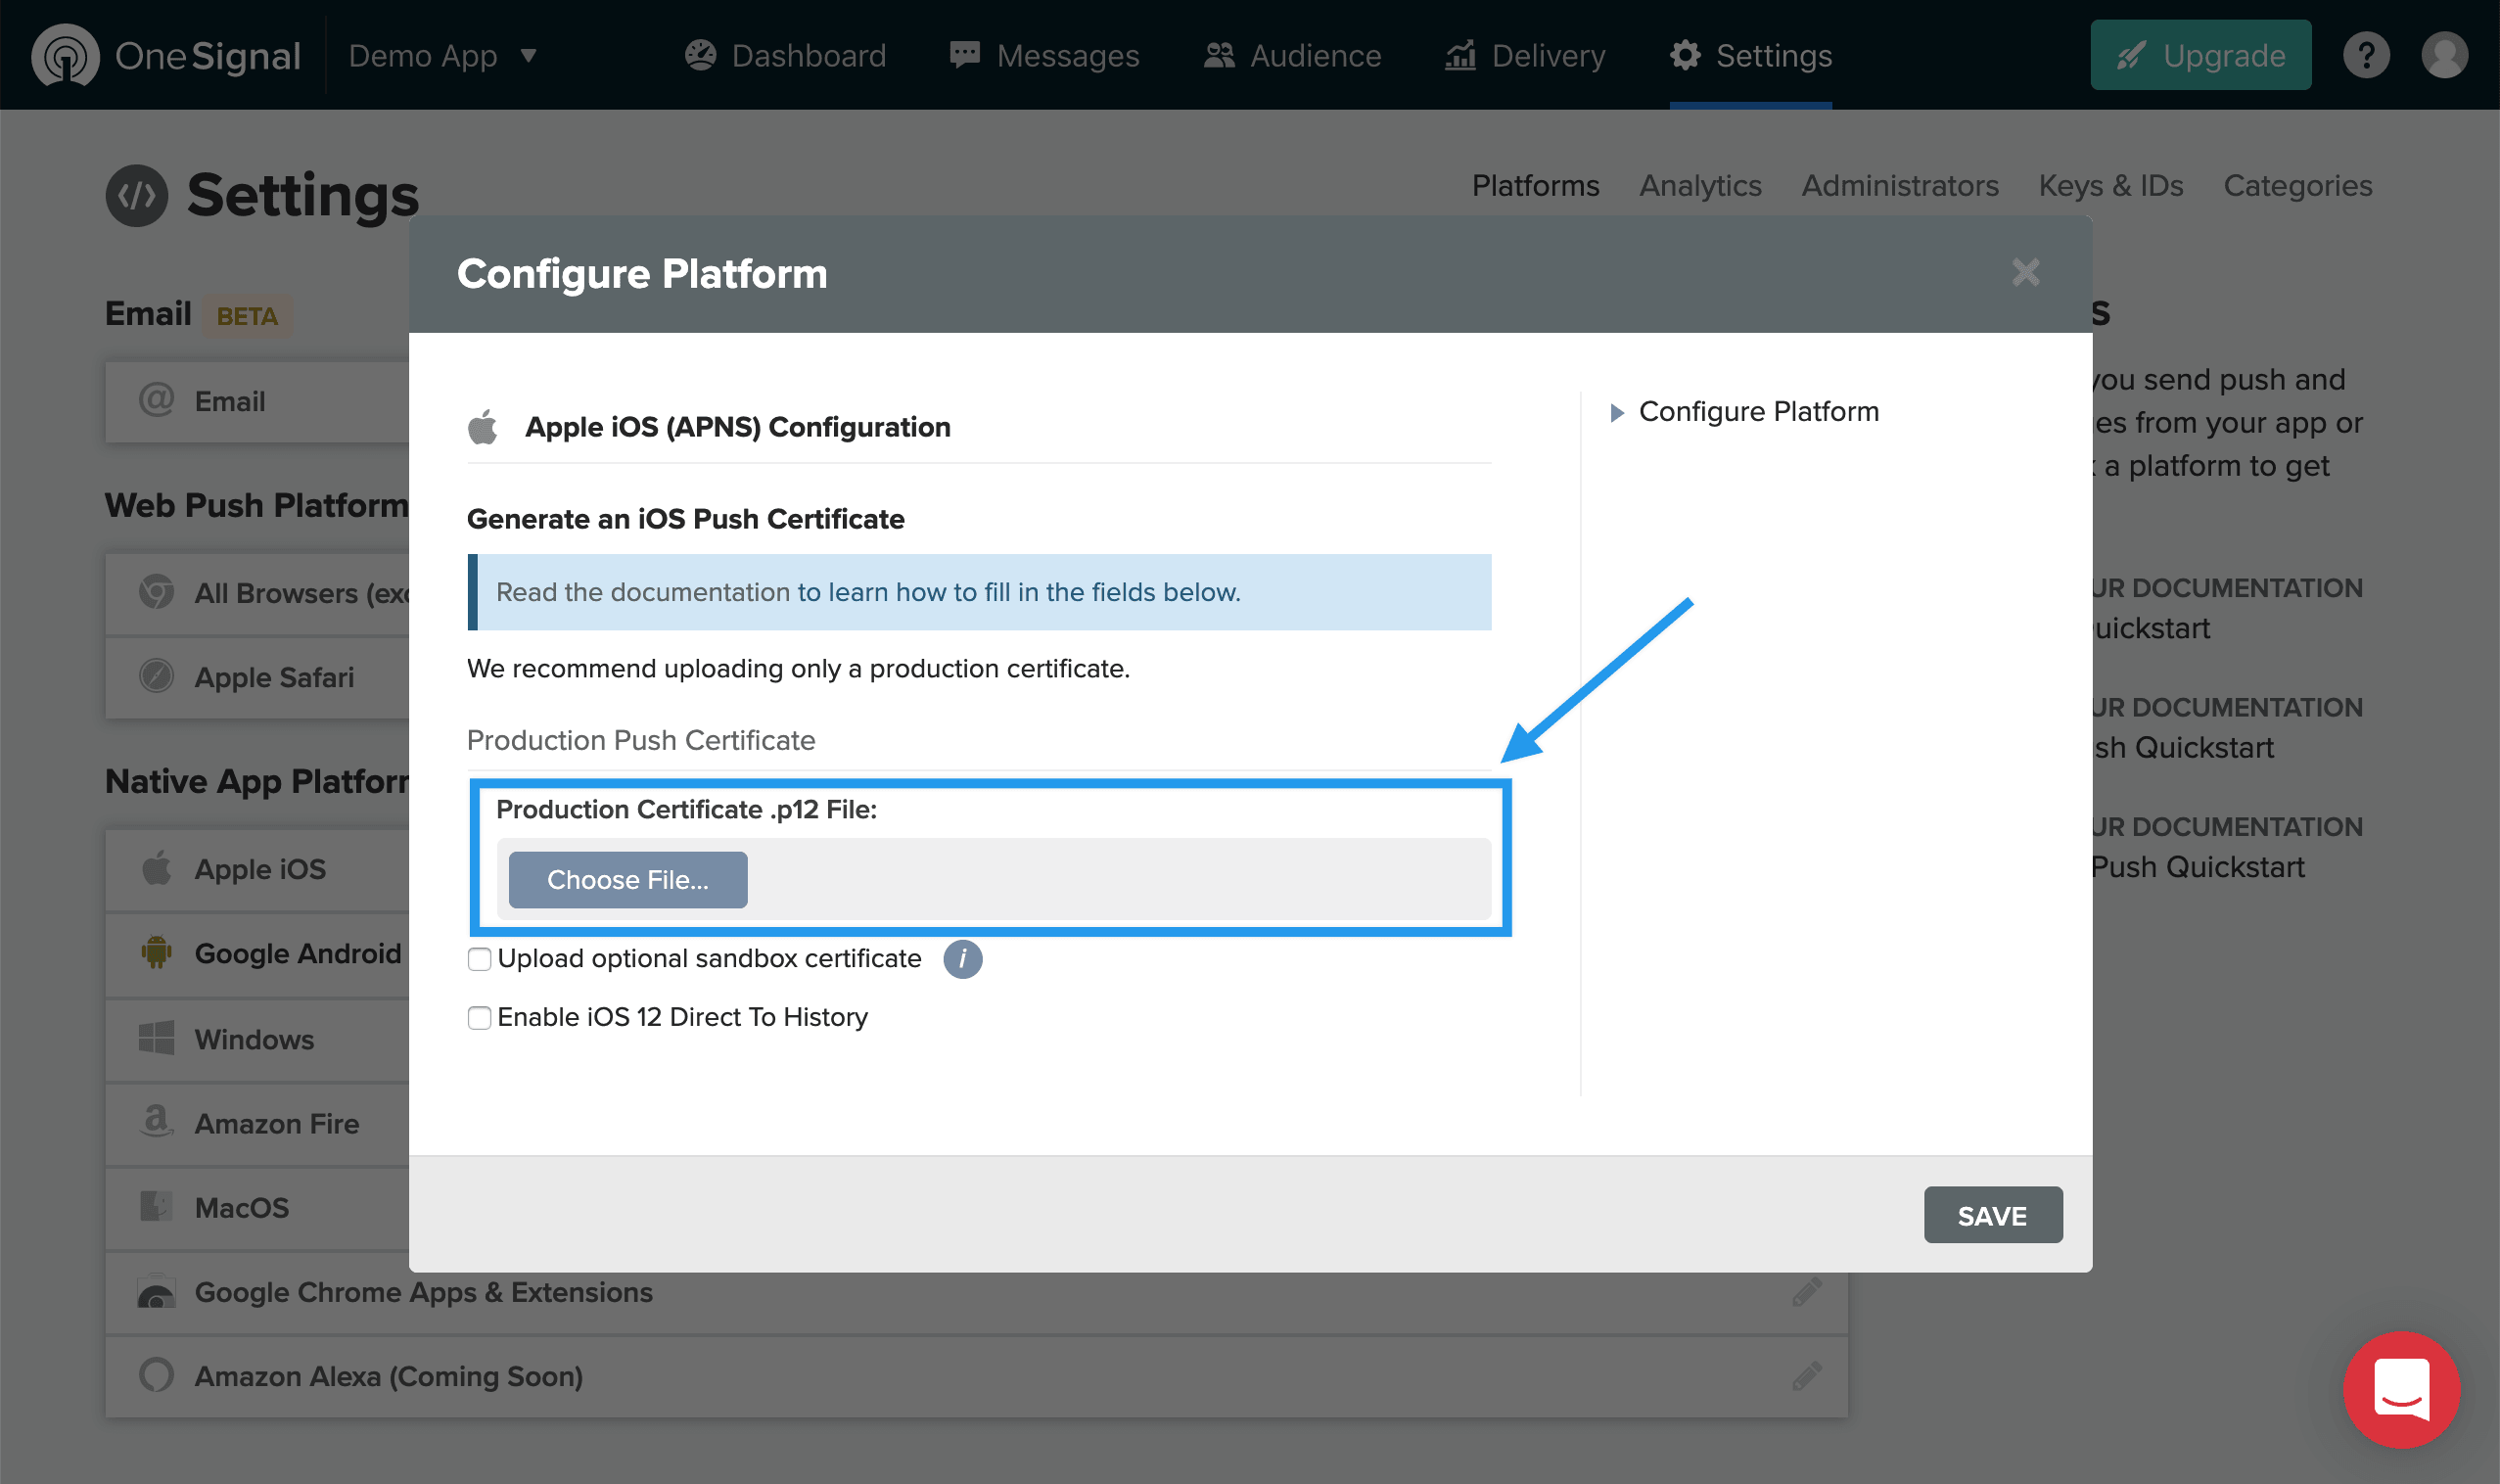The image size is (2500, 1484).
Task: Switch to the Messages nav tab
Action: pos(1044,56)
